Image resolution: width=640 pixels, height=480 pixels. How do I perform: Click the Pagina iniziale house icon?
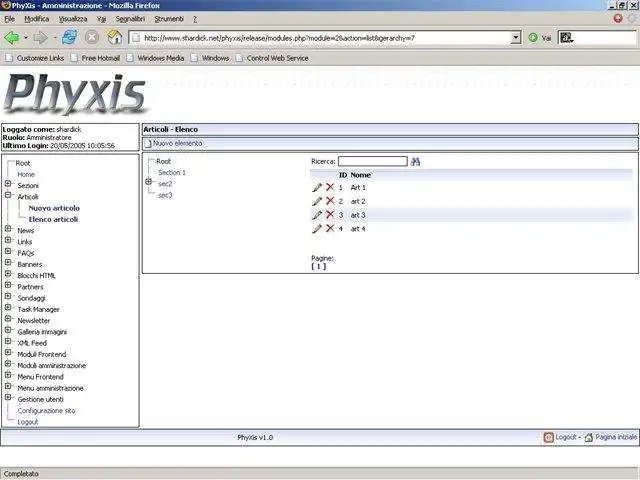(589, 438)
